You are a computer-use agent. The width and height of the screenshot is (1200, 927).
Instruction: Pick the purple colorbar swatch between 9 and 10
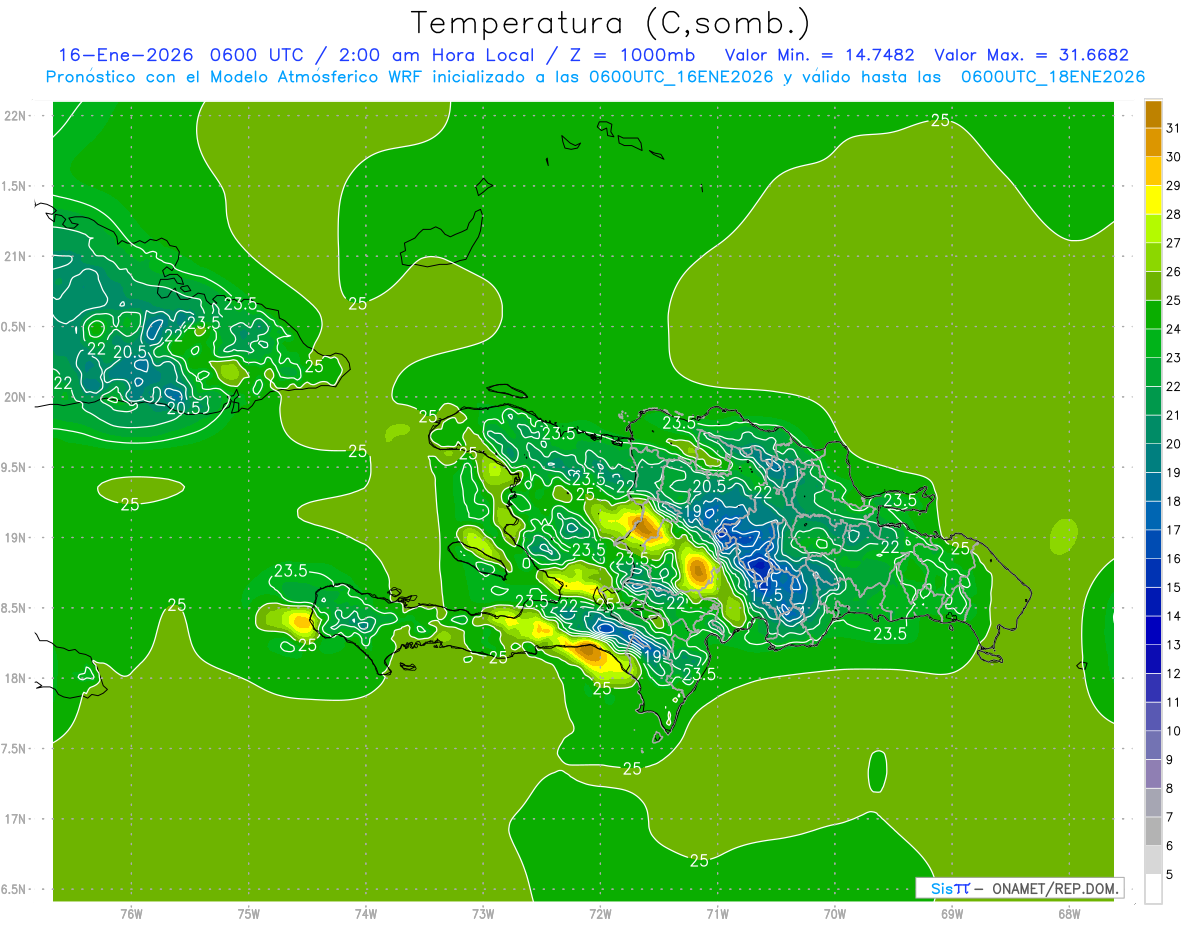click(1153, 746)
